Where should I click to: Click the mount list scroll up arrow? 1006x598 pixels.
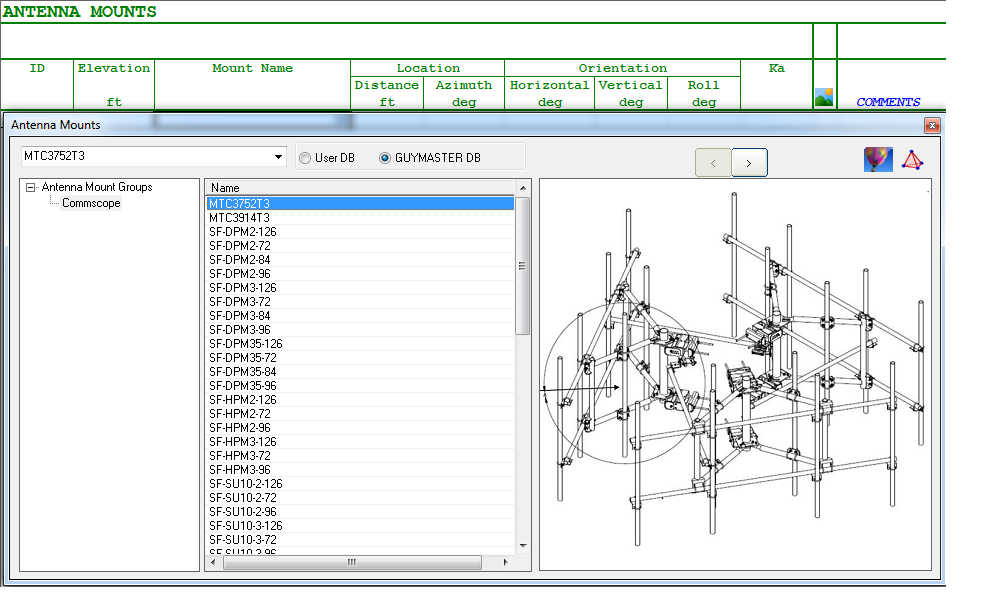click(523, 188)
